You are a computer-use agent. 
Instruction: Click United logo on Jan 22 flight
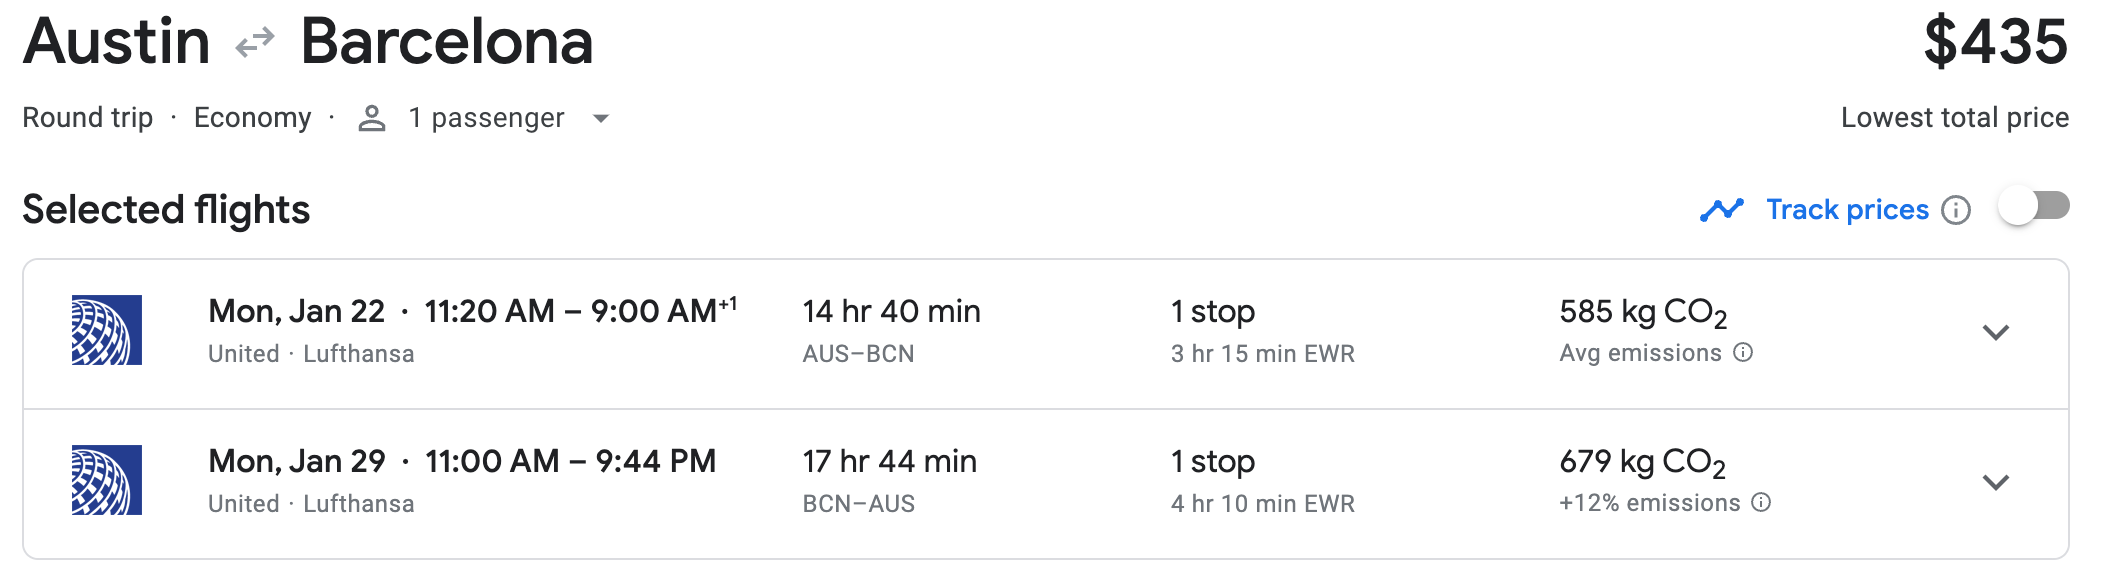point(107,330)
